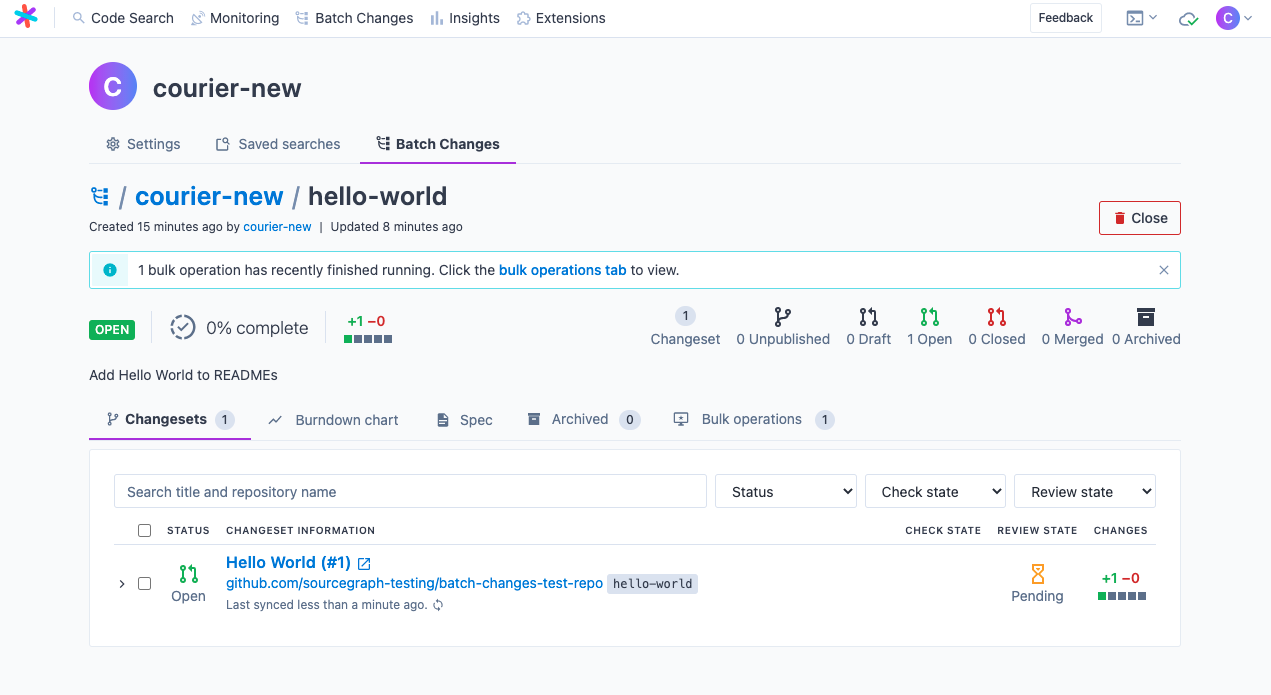Check the Hello World changeset checkbox
Viewport: 1271px width, 695px height.
144,583
